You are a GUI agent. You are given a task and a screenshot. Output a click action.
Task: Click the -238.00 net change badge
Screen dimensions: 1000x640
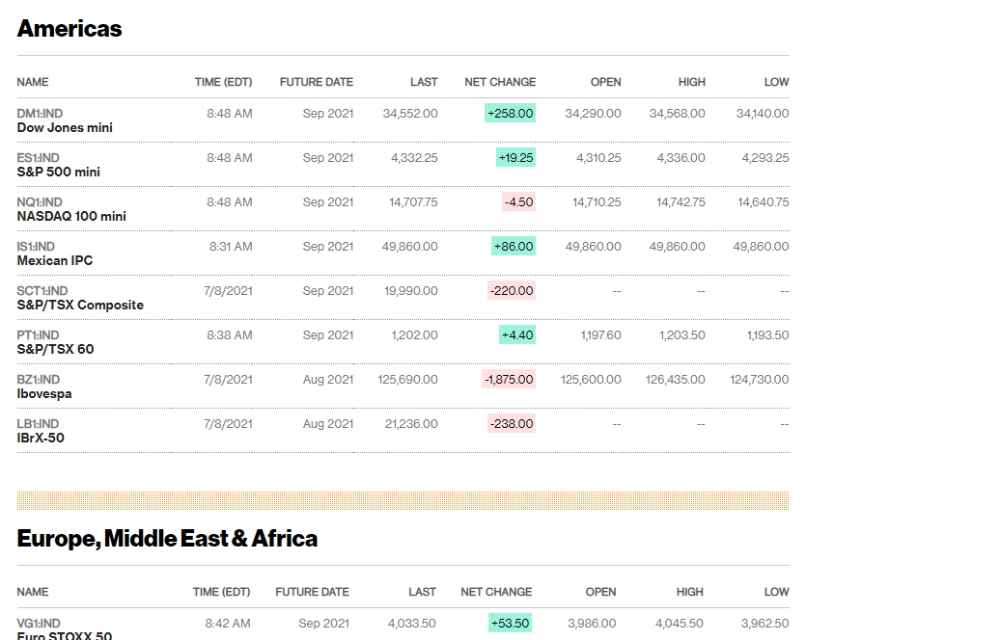tap(511, 423)
